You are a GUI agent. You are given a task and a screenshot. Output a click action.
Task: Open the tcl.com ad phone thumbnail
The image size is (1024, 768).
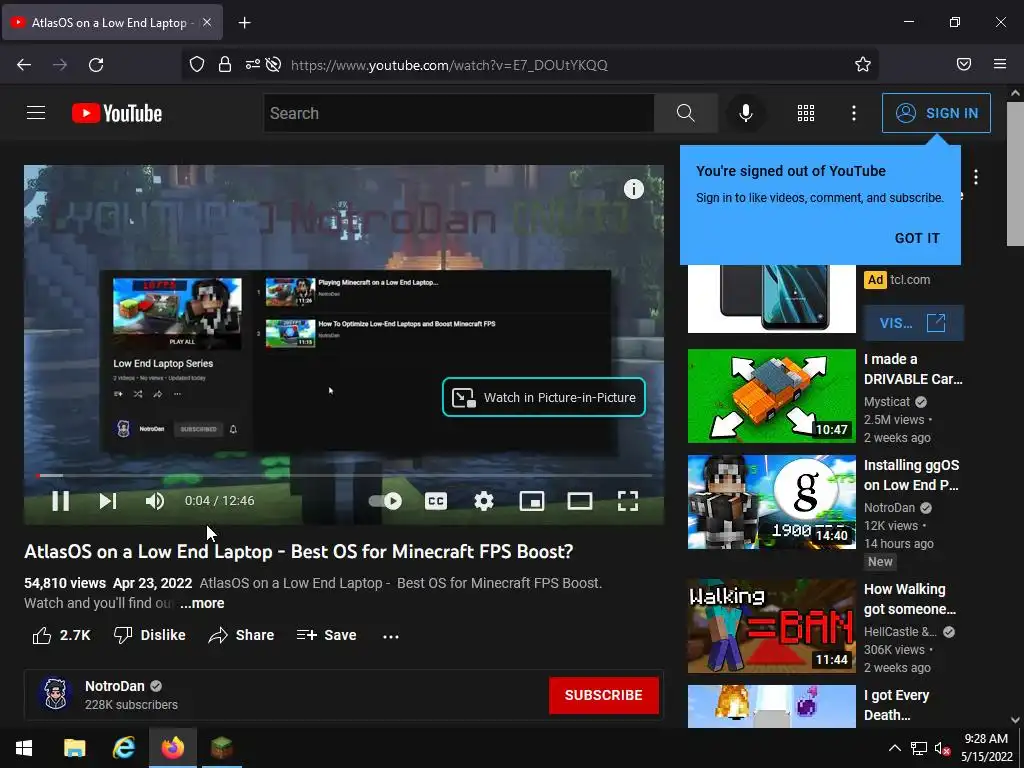tap(771, 298)
